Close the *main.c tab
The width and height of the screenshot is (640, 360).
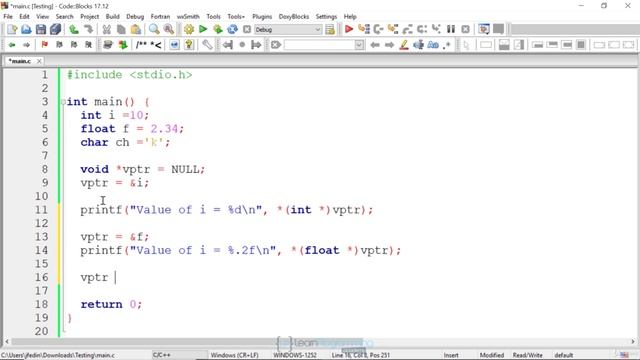tap(39, 61)
